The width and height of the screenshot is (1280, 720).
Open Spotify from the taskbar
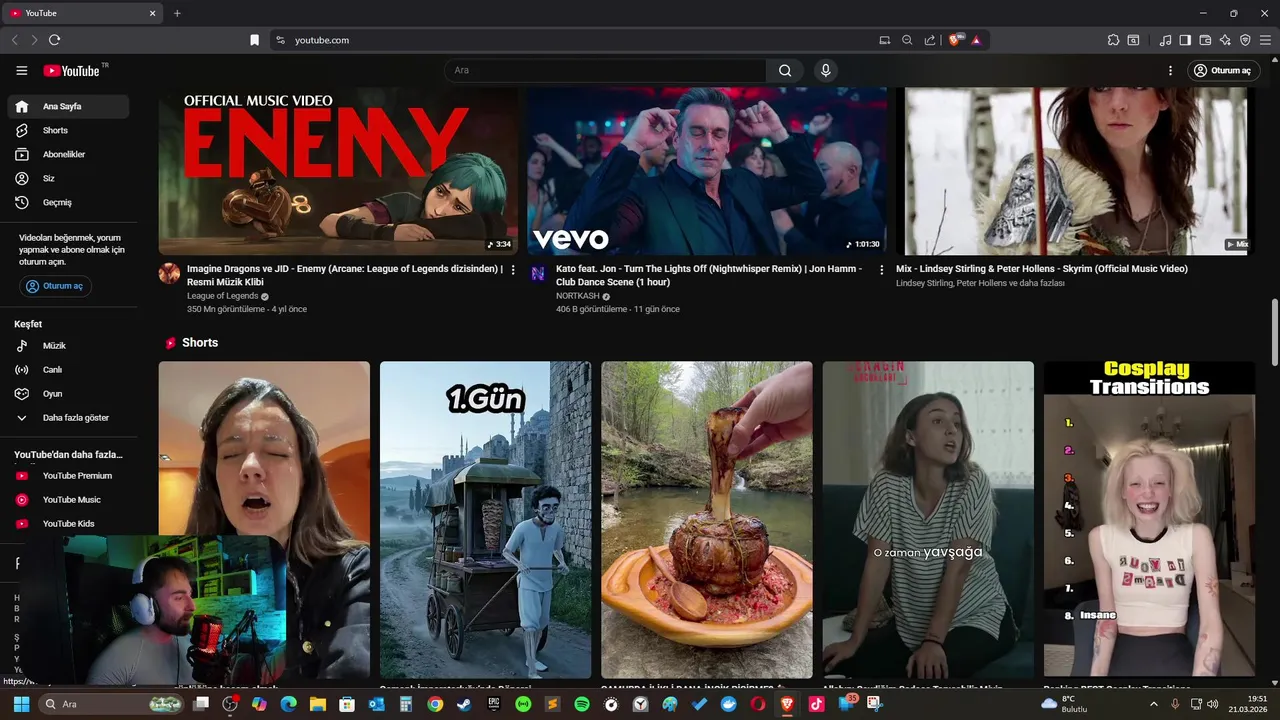tap(582, 704)
